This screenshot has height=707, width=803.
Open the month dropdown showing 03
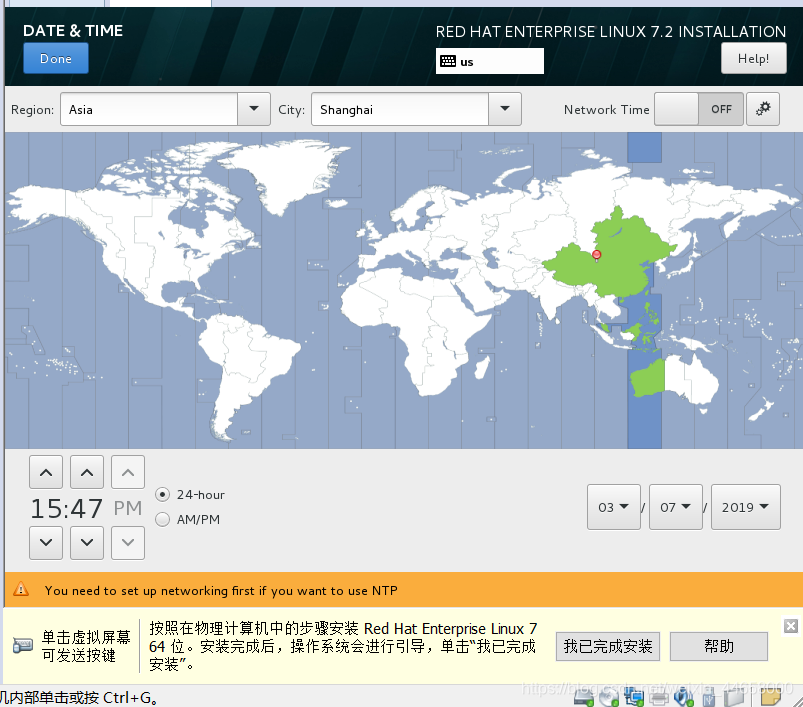[614, 507]
